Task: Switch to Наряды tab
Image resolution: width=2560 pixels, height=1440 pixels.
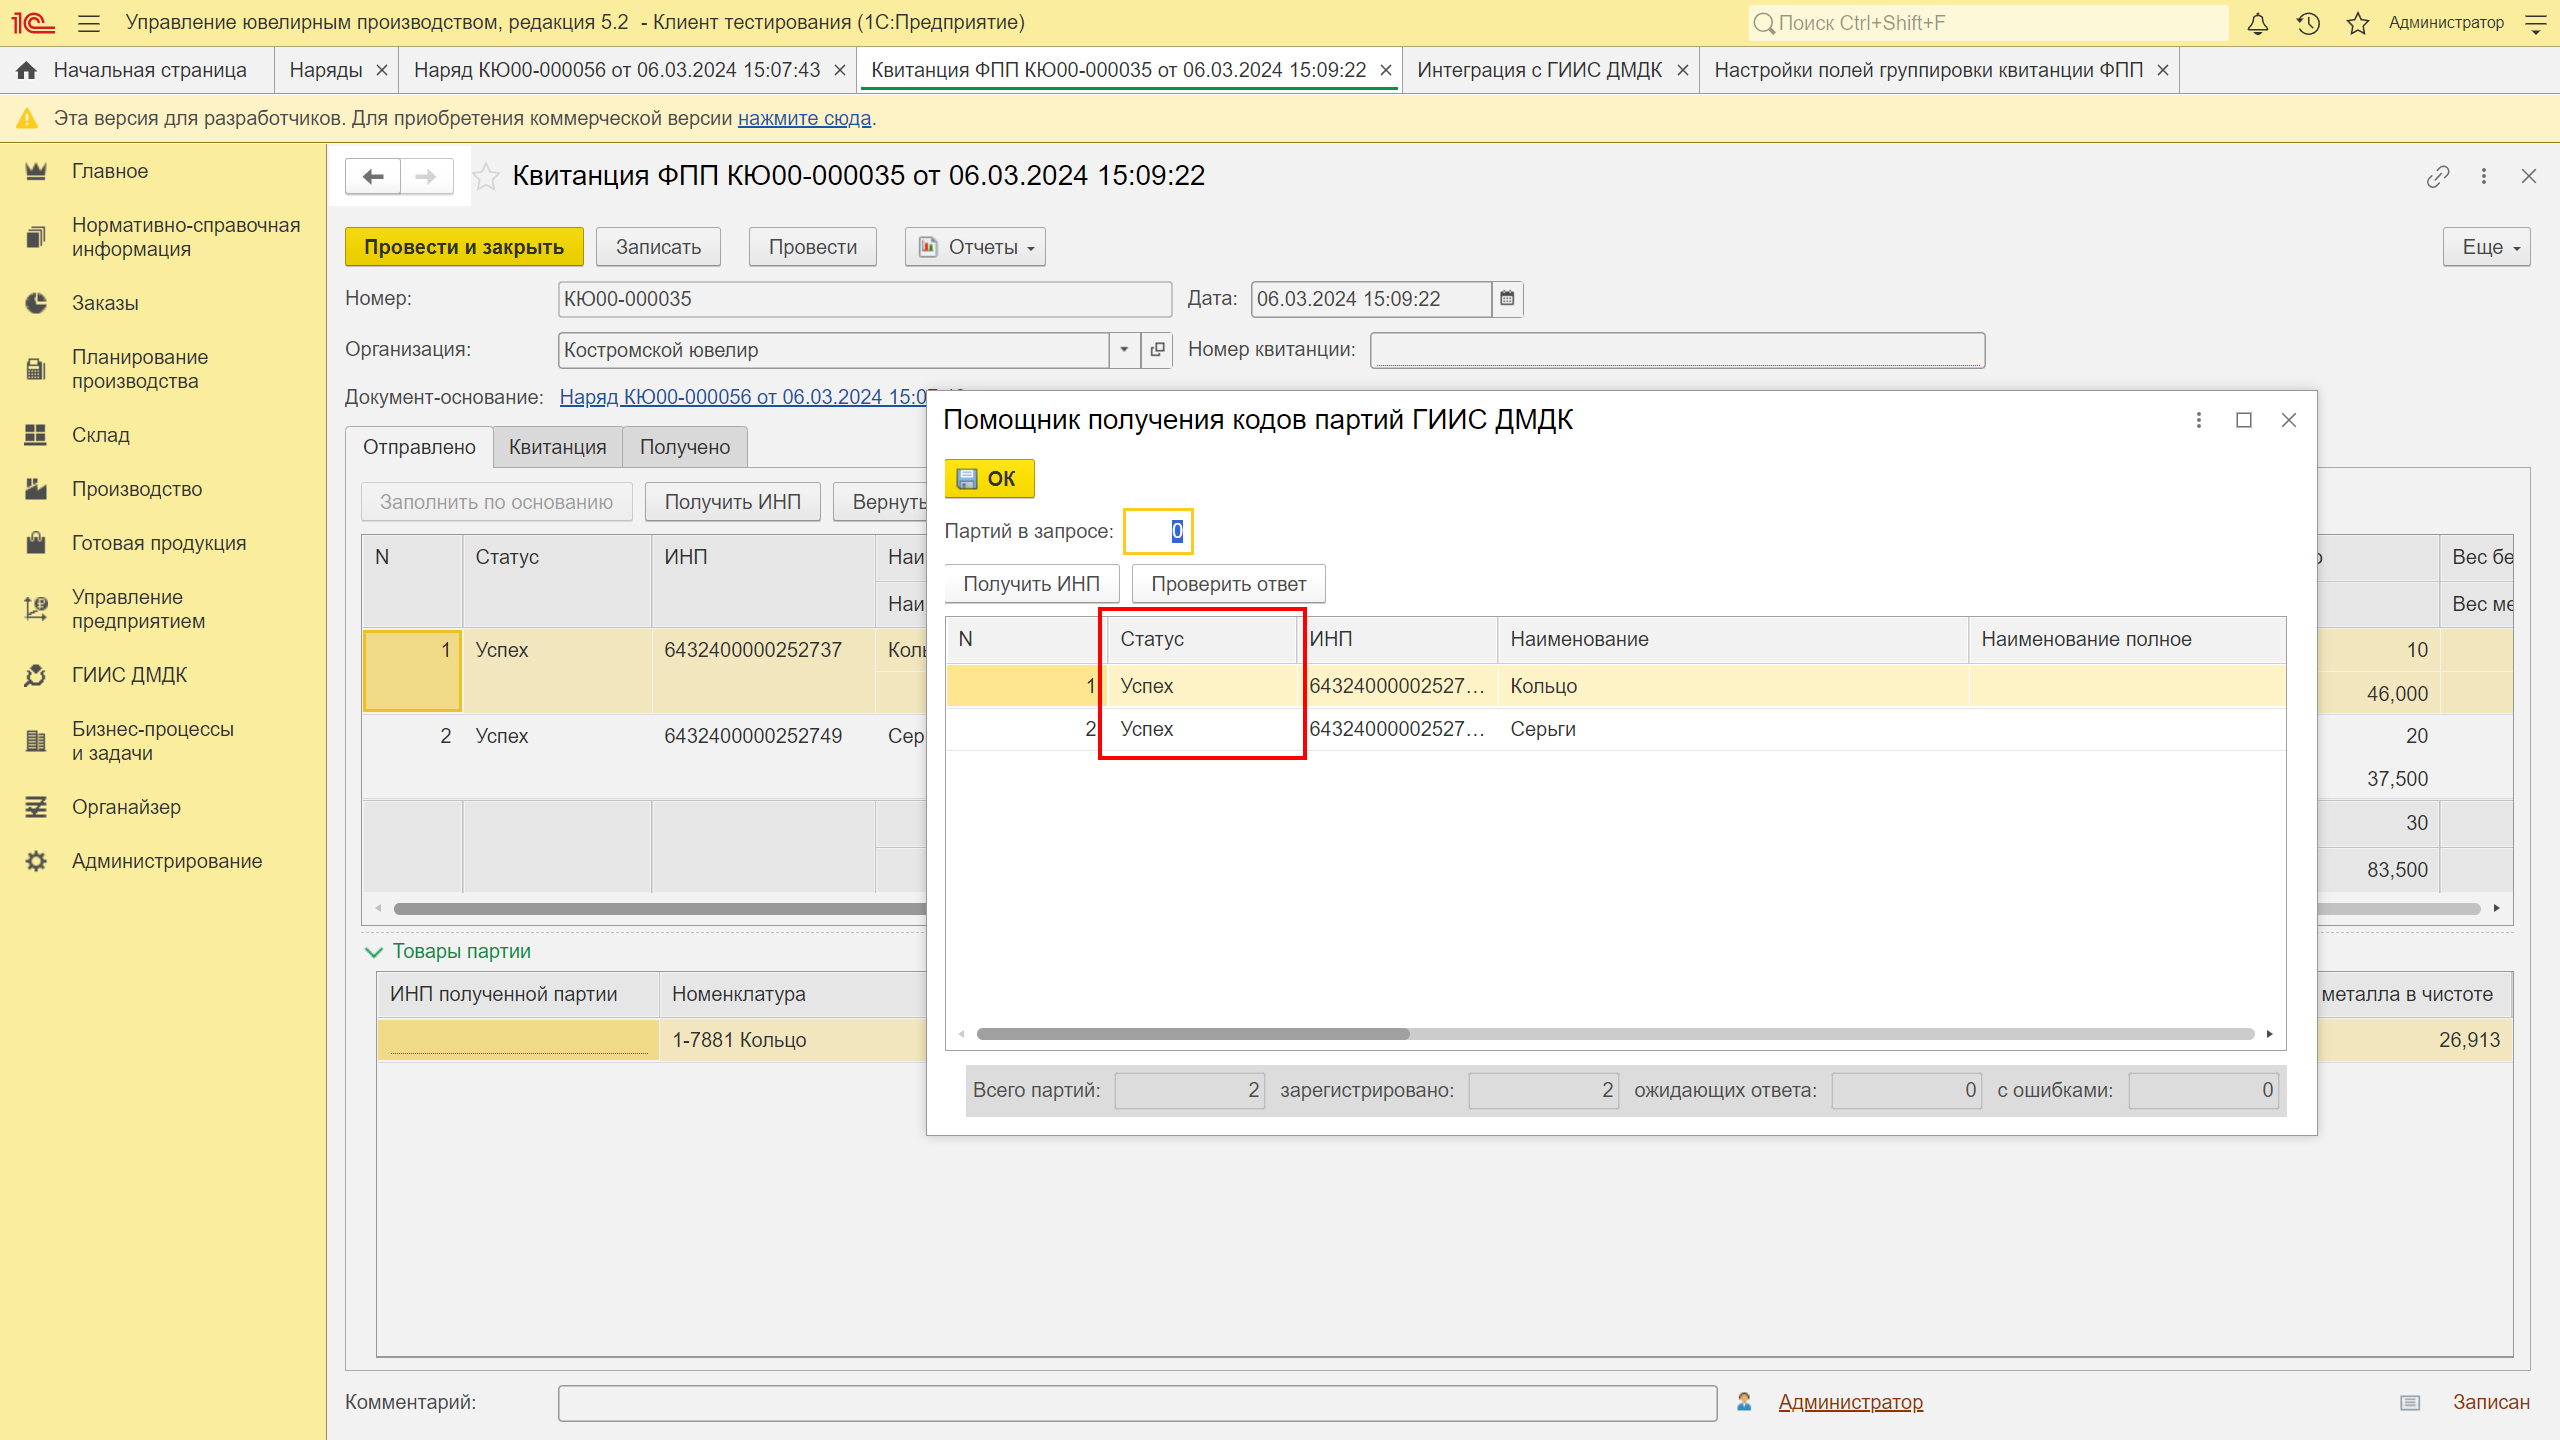Action: pos(326,70)
